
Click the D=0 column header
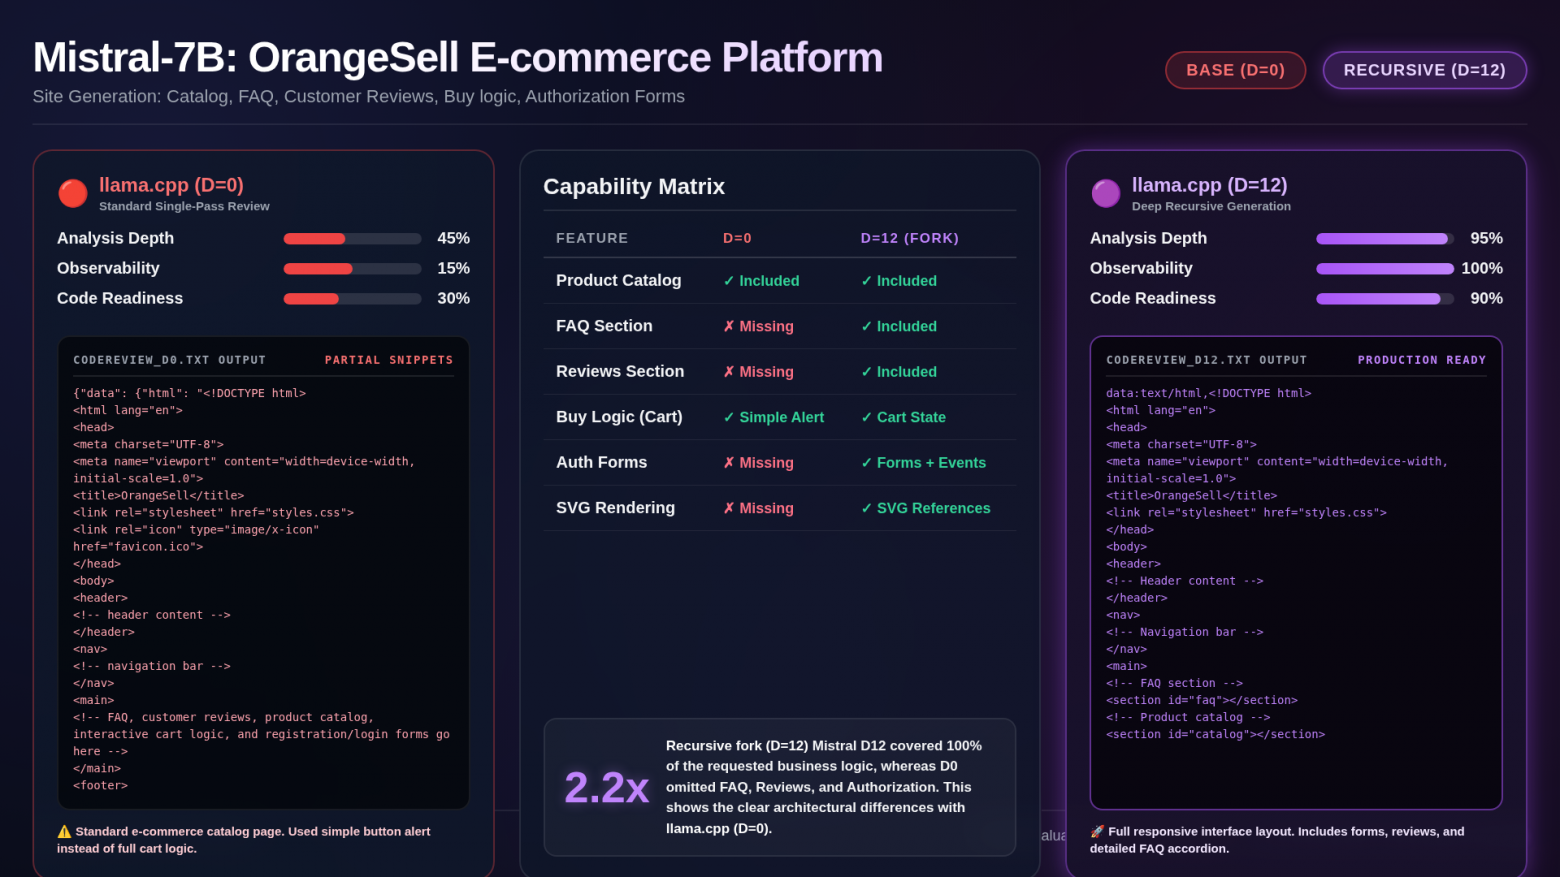tap(737, 238)
